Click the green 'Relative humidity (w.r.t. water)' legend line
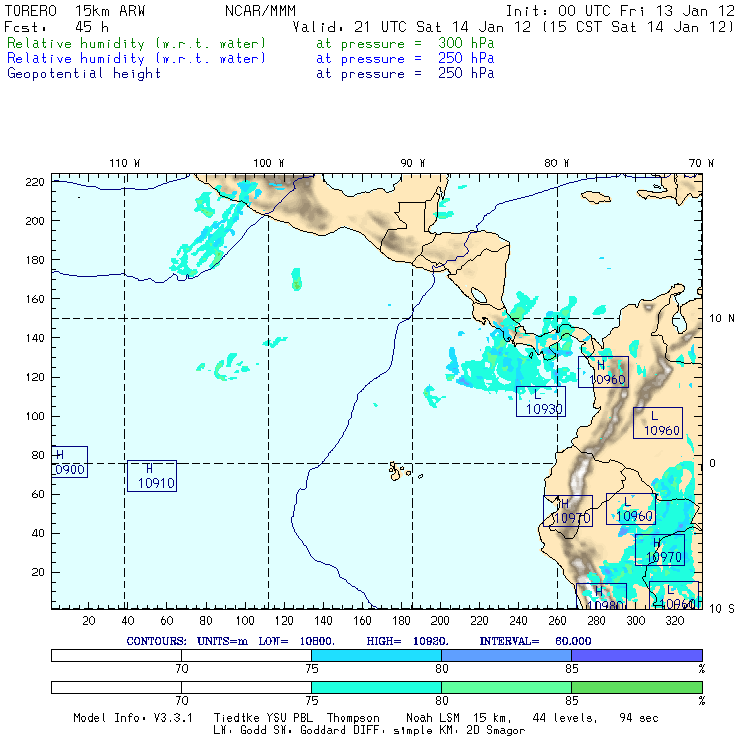Screen dimensions: 740x740 136,43
